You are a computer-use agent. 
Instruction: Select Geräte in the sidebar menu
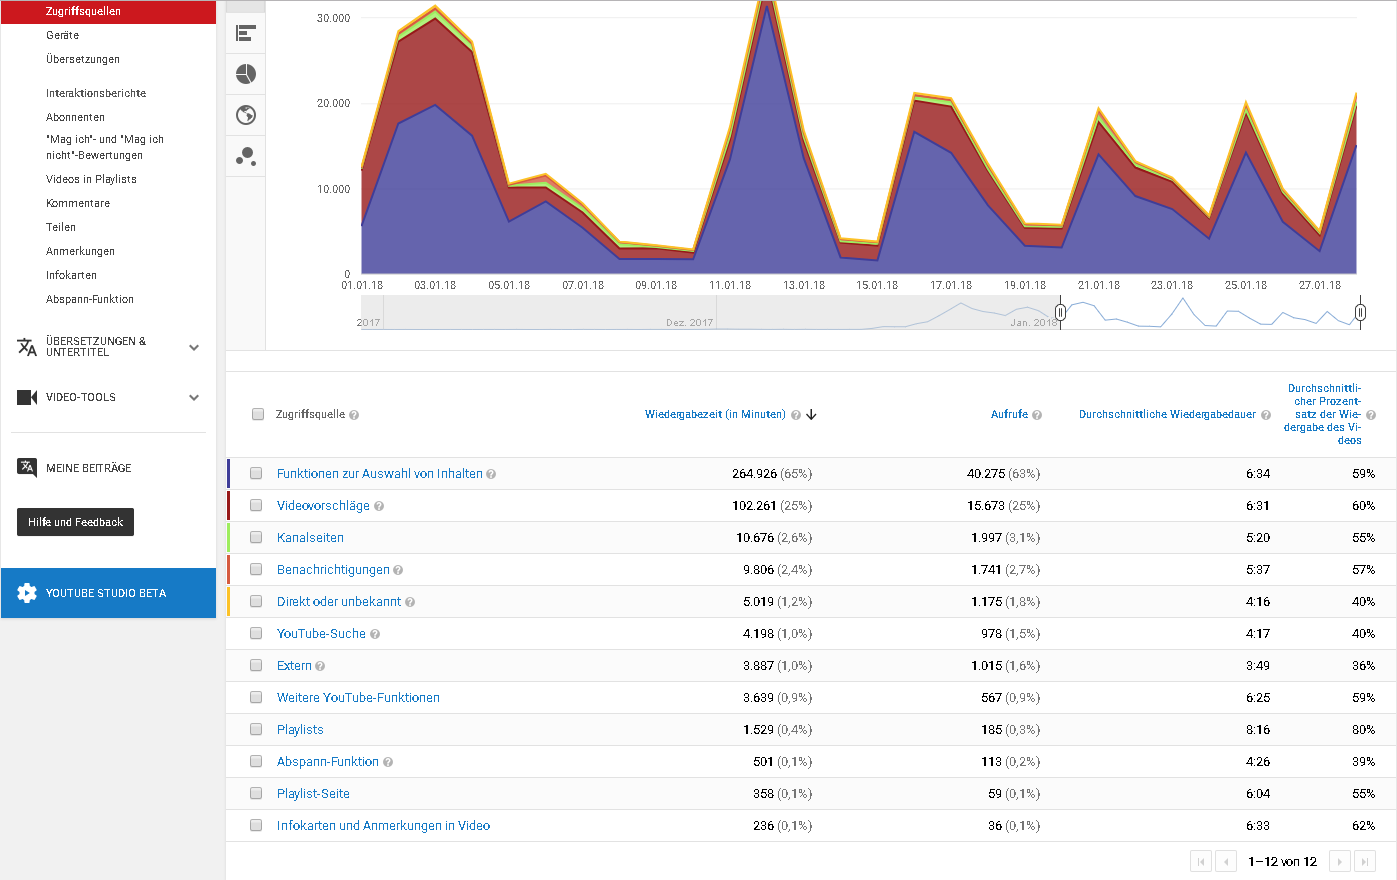pyautogui.click(x=62, y=35)
